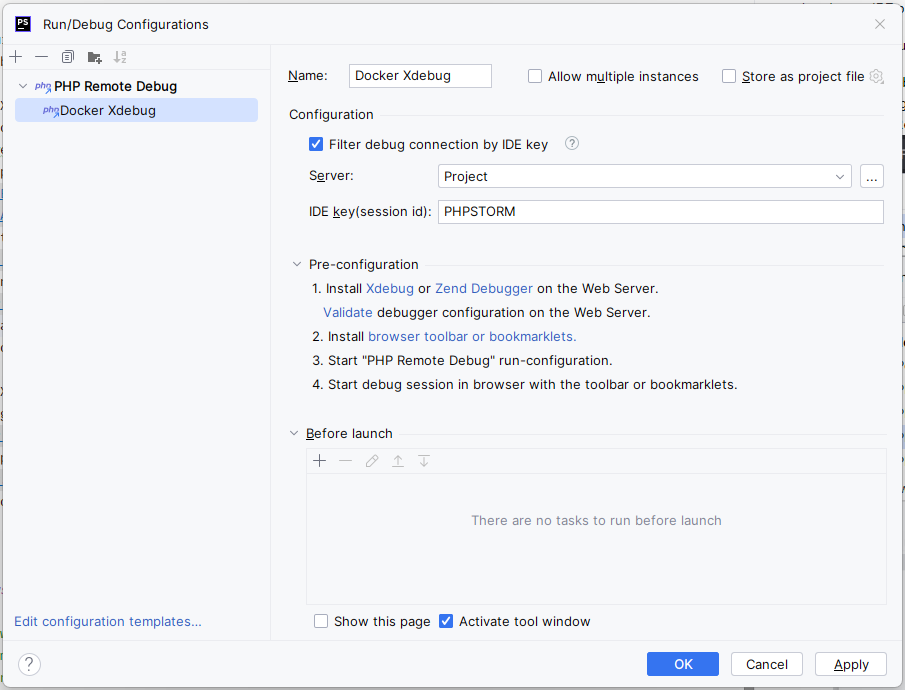
Task: Click the Validate link
Action: point(347,312)
